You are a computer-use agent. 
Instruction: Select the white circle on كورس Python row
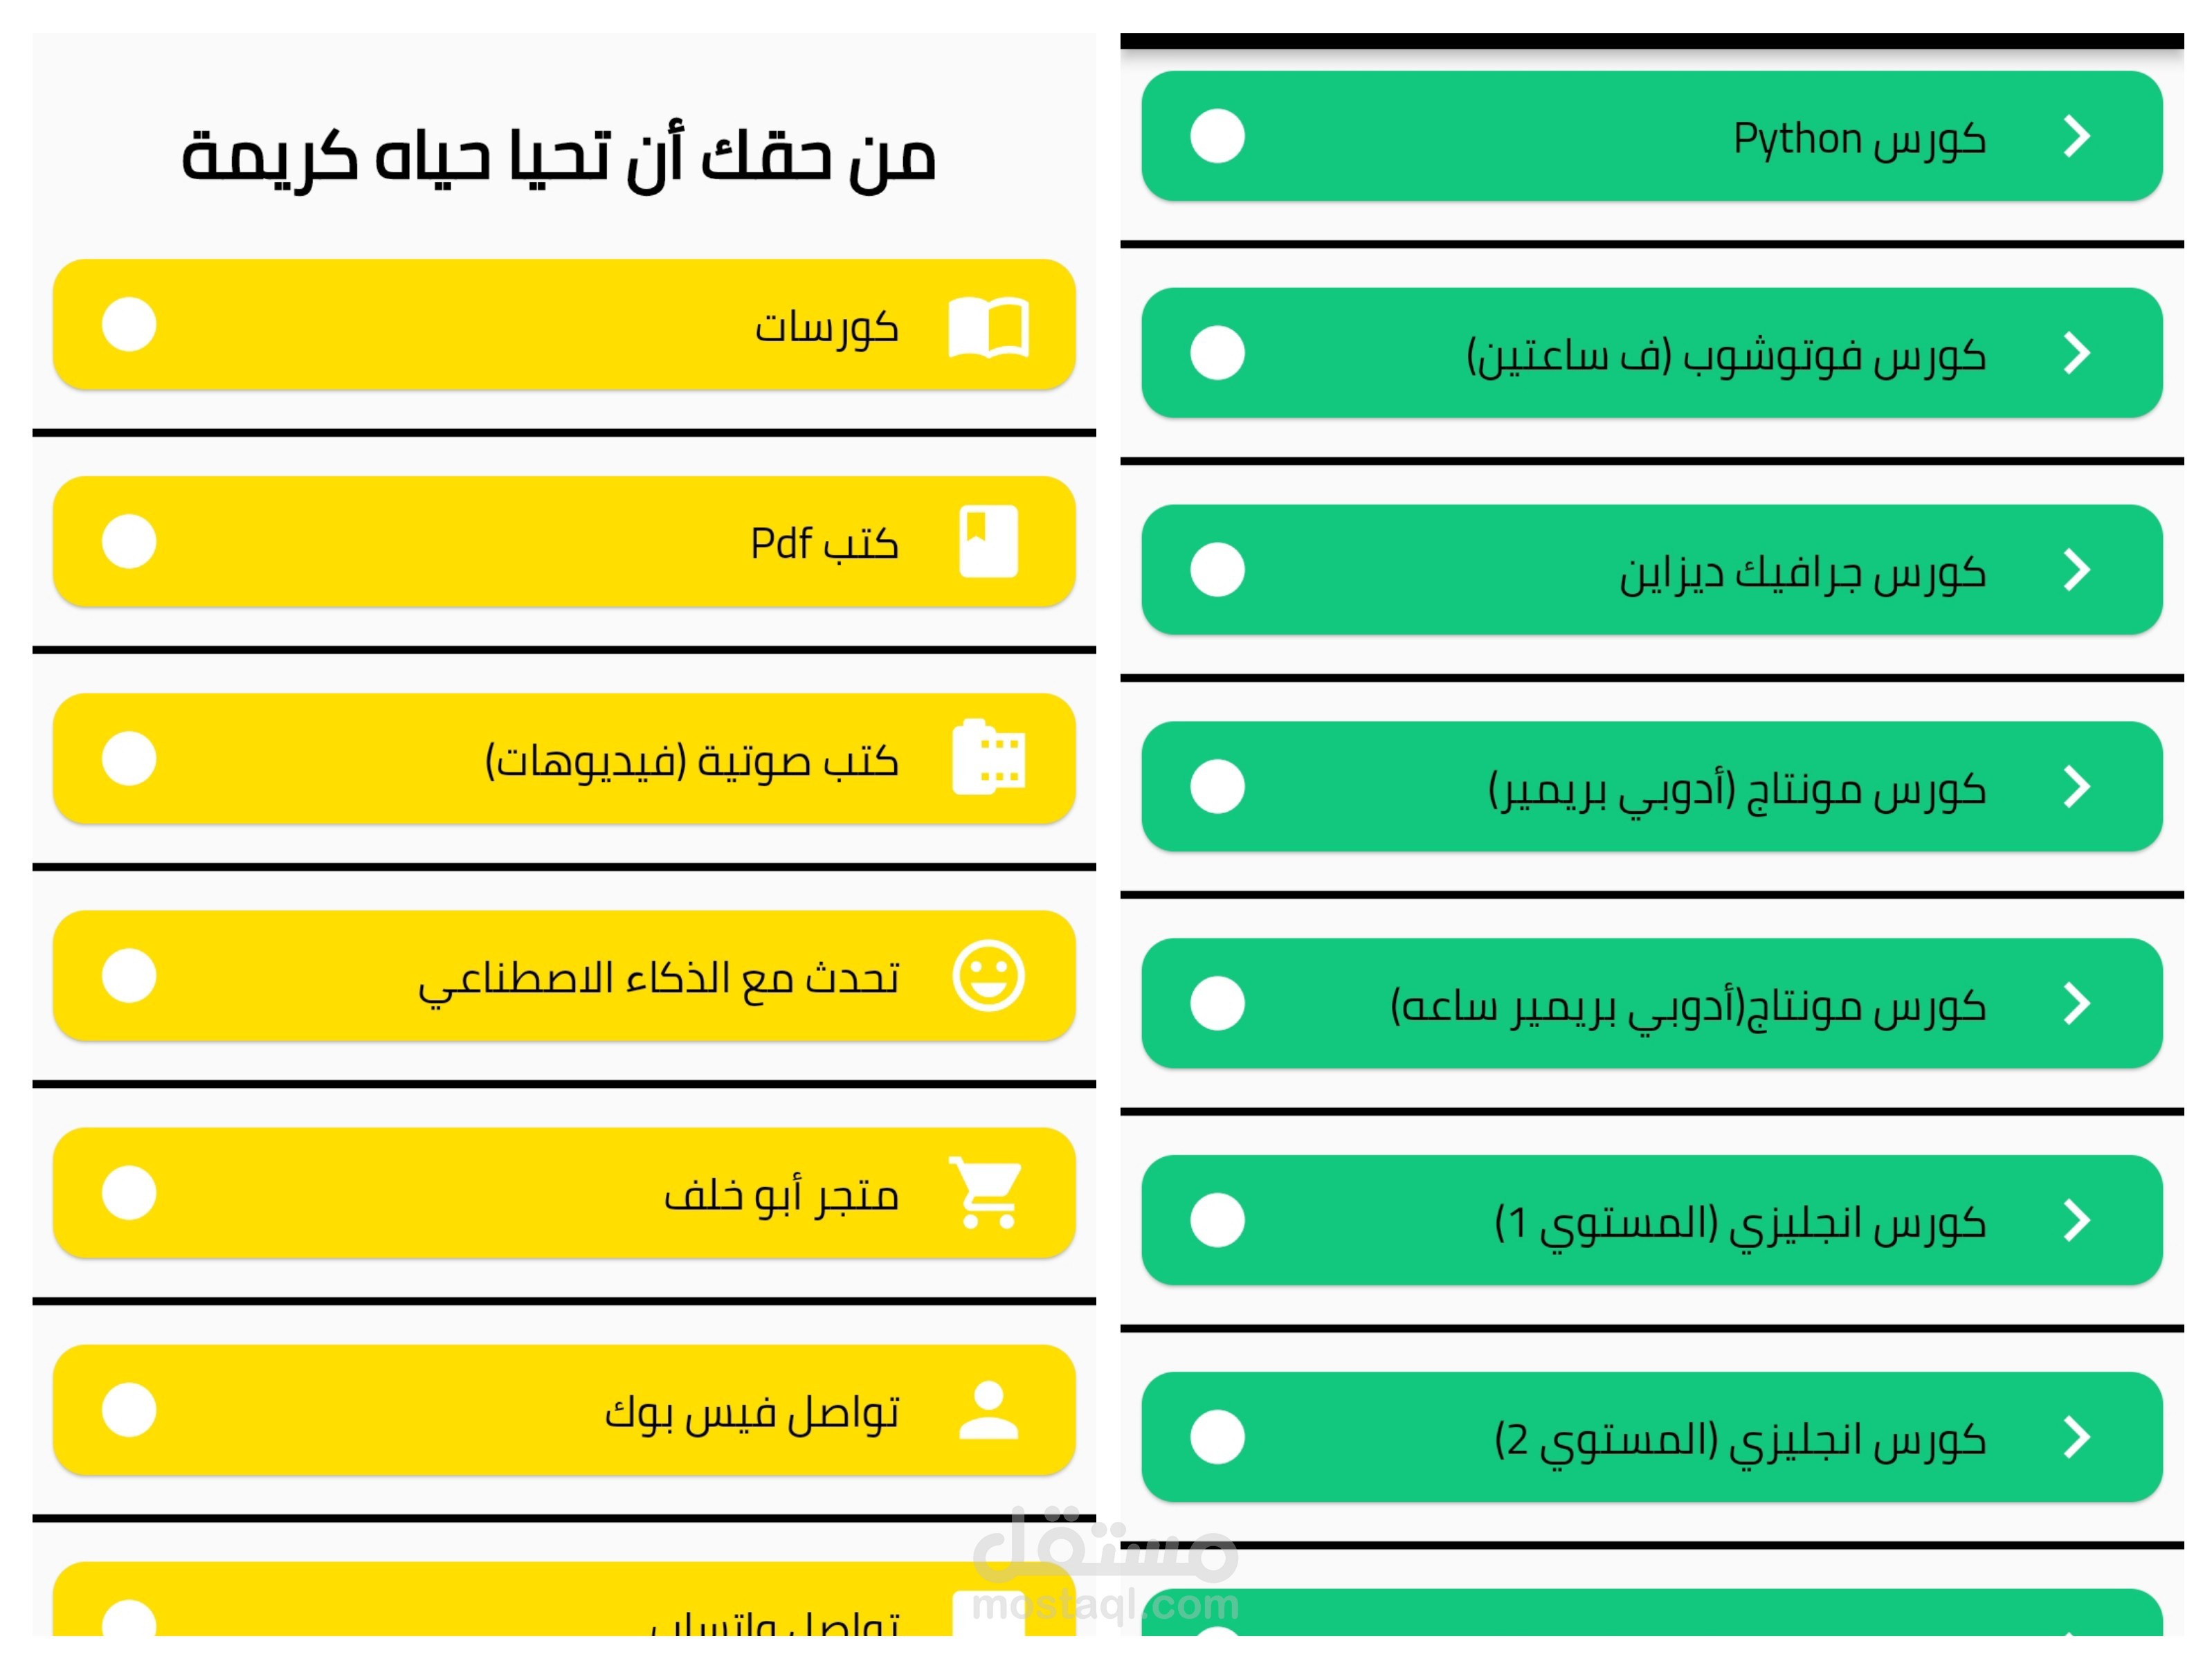(1217, 136)
